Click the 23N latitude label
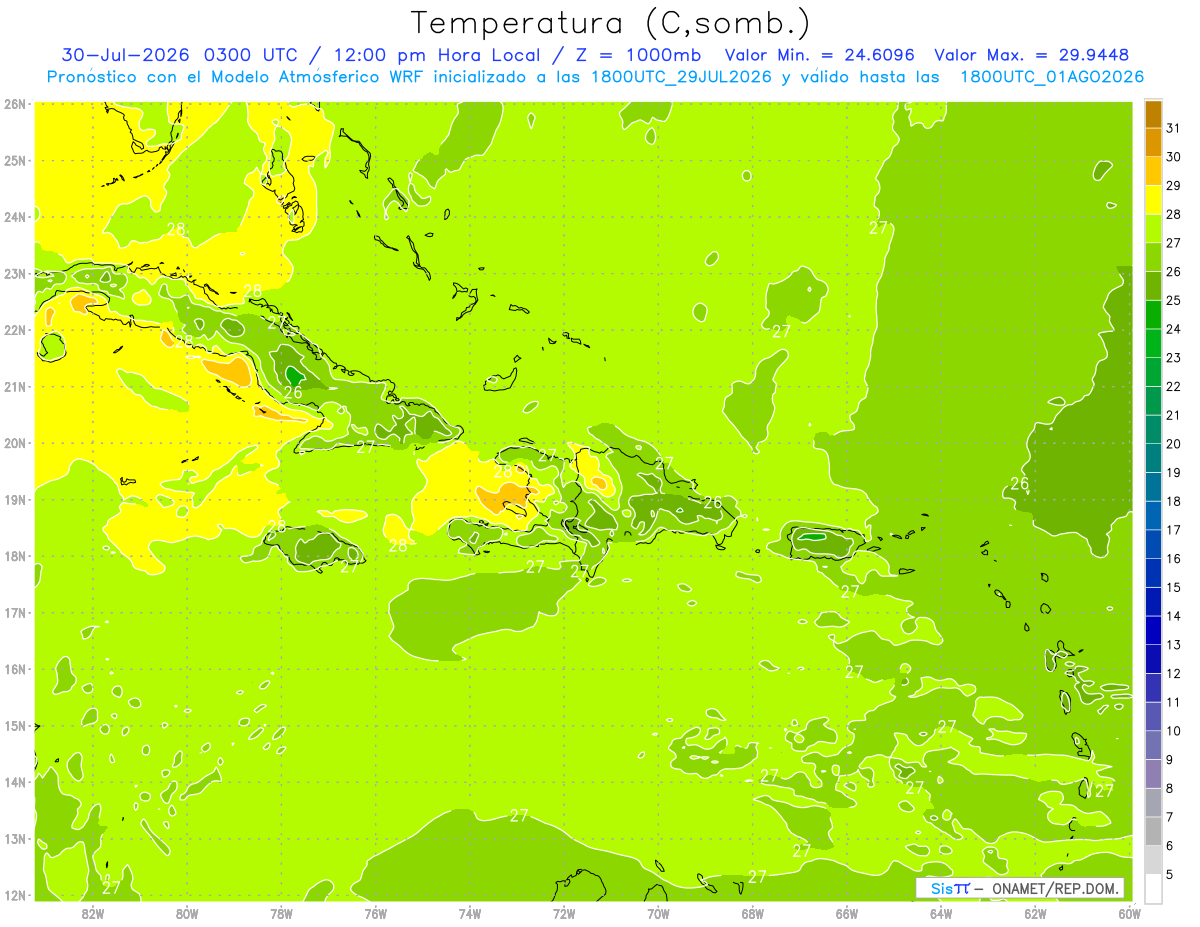The image size is (1200, 927). (x=15, y=273)
